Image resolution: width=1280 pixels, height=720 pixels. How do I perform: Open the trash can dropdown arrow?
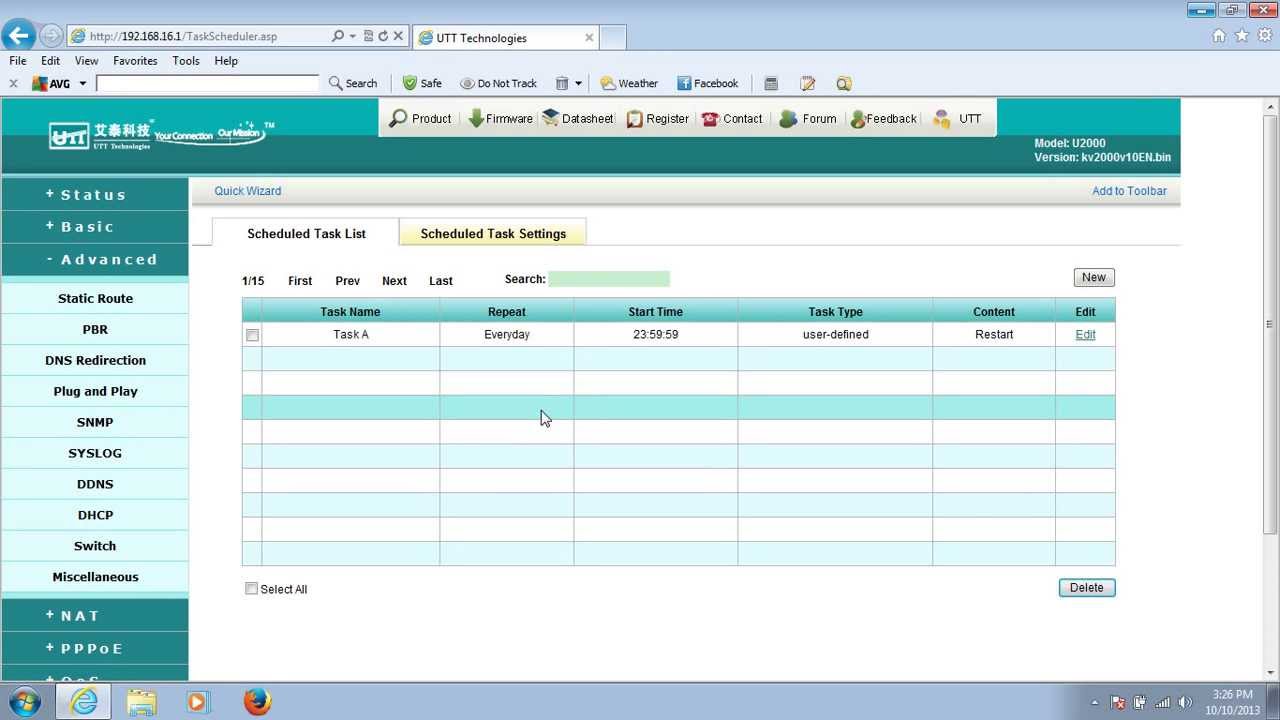(578, 84)
